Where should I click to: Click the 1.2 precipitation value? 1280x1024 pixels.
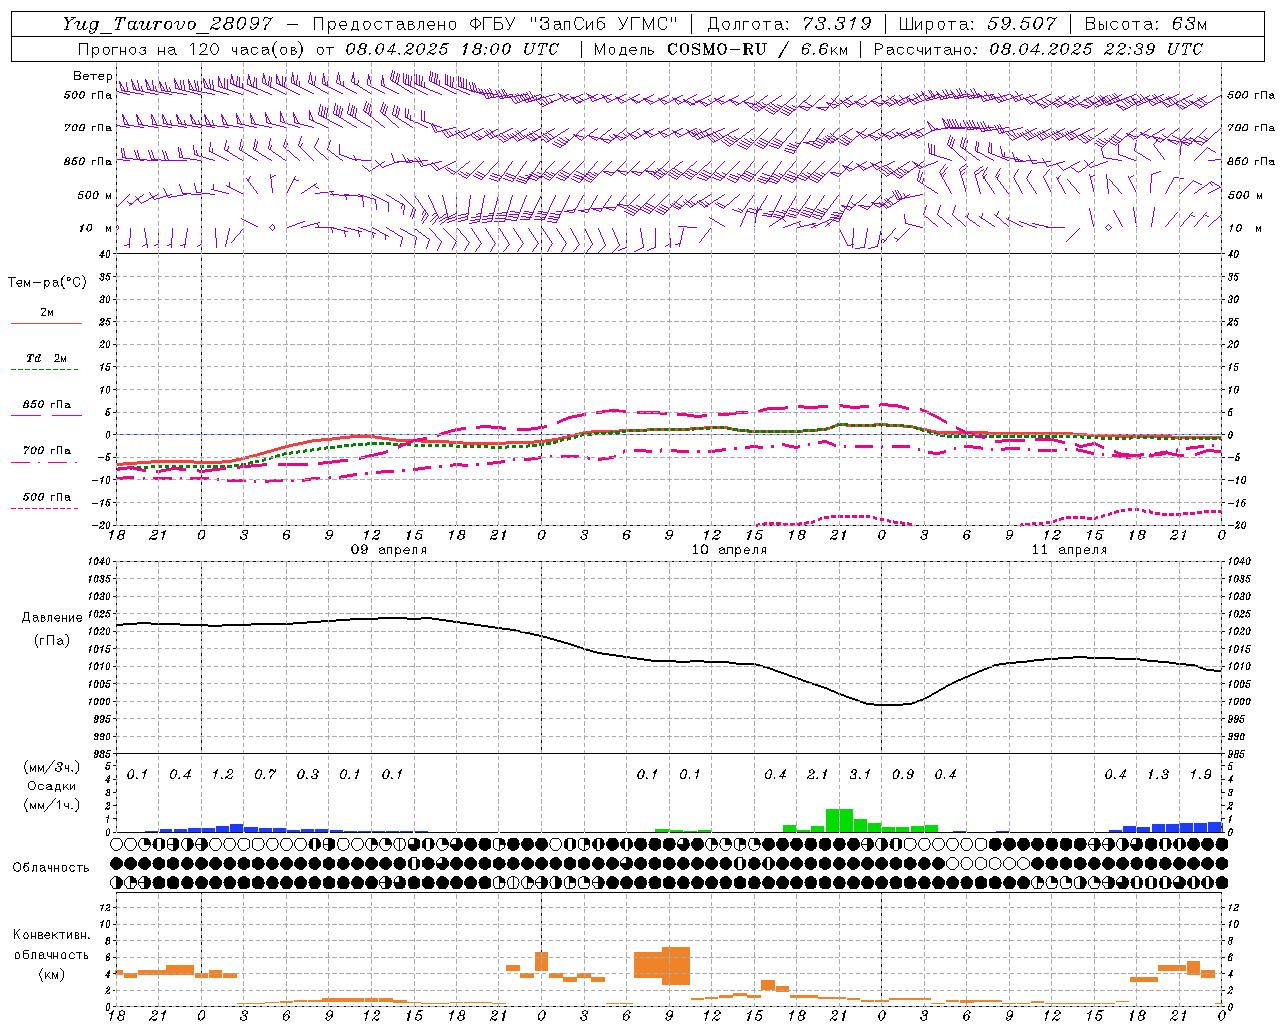pos(222,775)
